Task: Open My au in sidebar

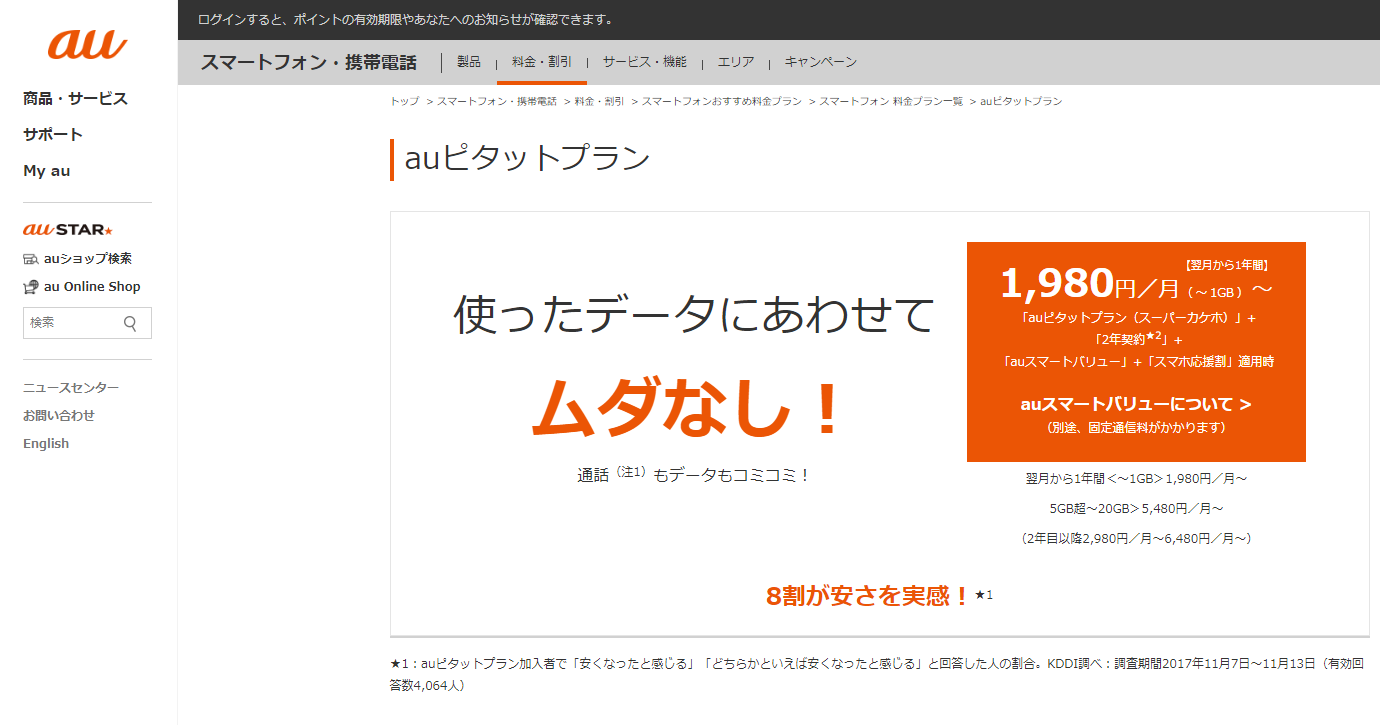Action: point(47,171)
